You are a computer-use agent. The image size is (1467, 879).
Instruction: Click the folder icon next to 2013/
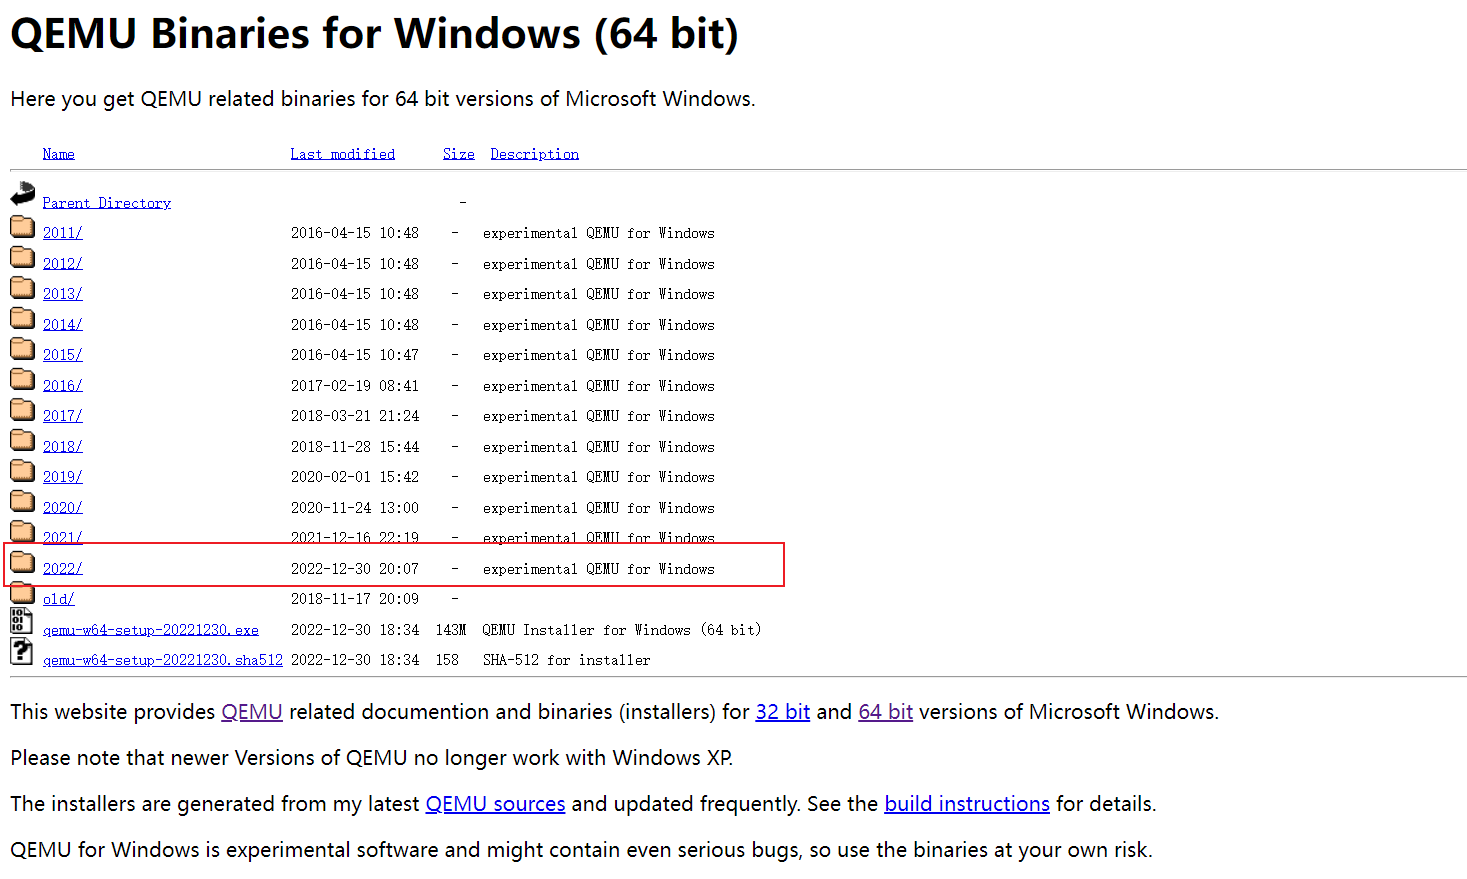(23, 287)
